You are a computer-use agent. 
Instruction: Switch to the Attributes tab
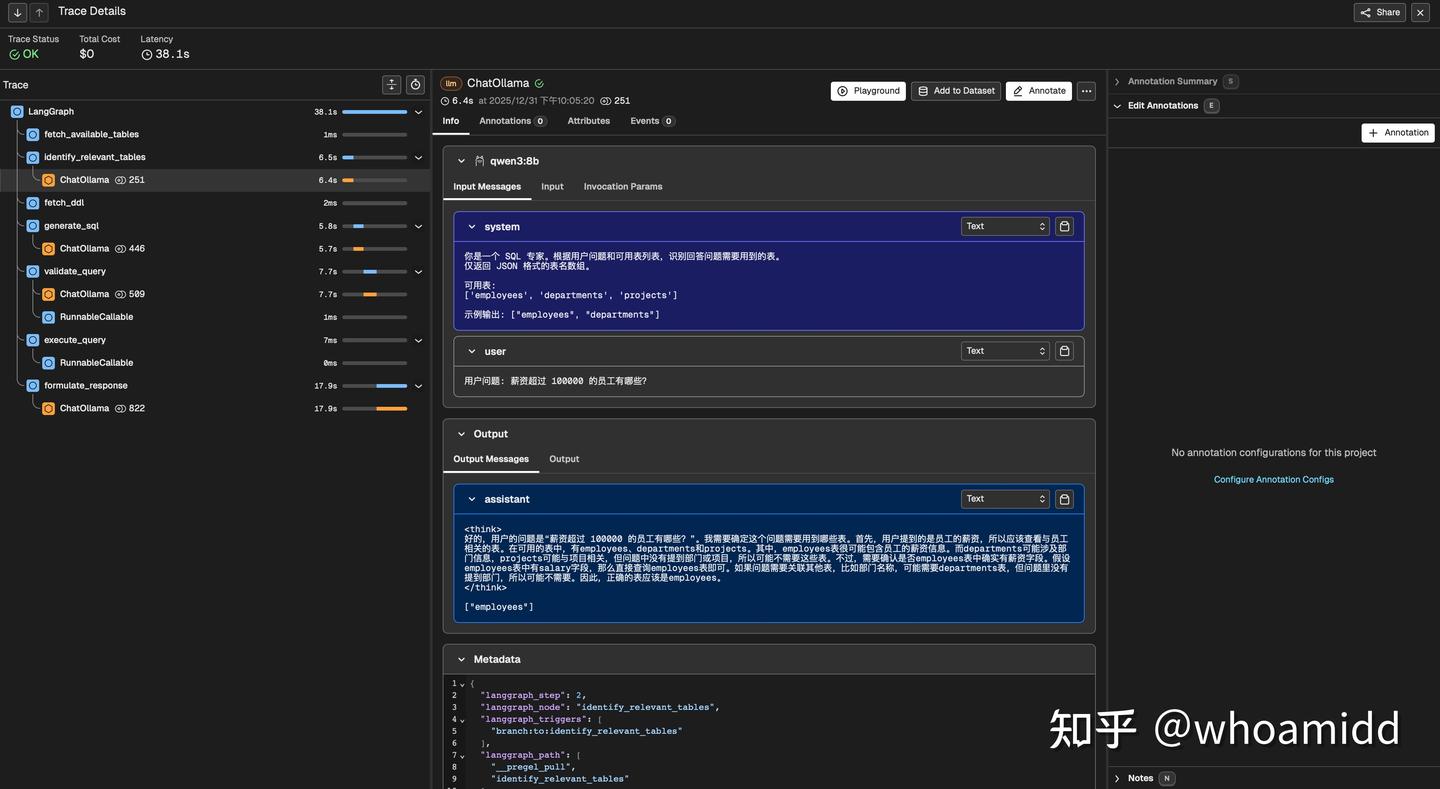point(588,120)
